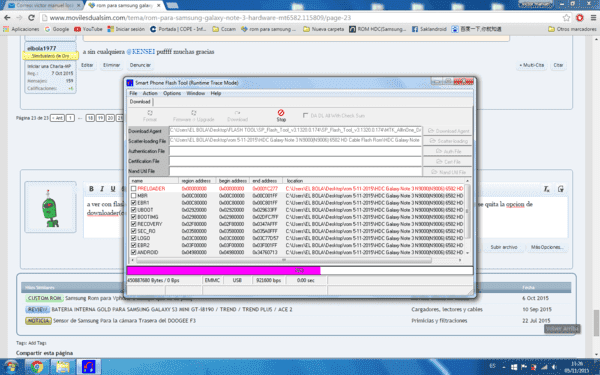
Task: Click the @KENSEI mention link
Action: tap(140, 52)
